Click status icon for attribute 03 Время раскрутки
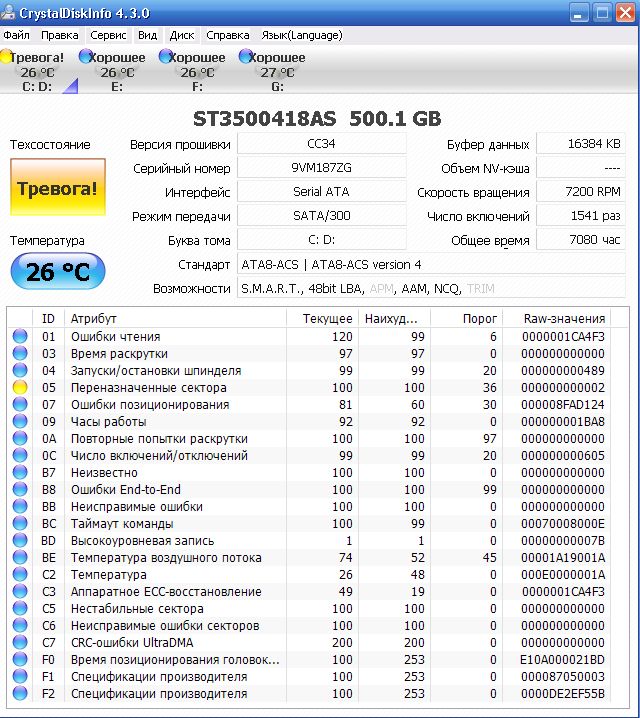640x718 pixels. tap(20, 353)
